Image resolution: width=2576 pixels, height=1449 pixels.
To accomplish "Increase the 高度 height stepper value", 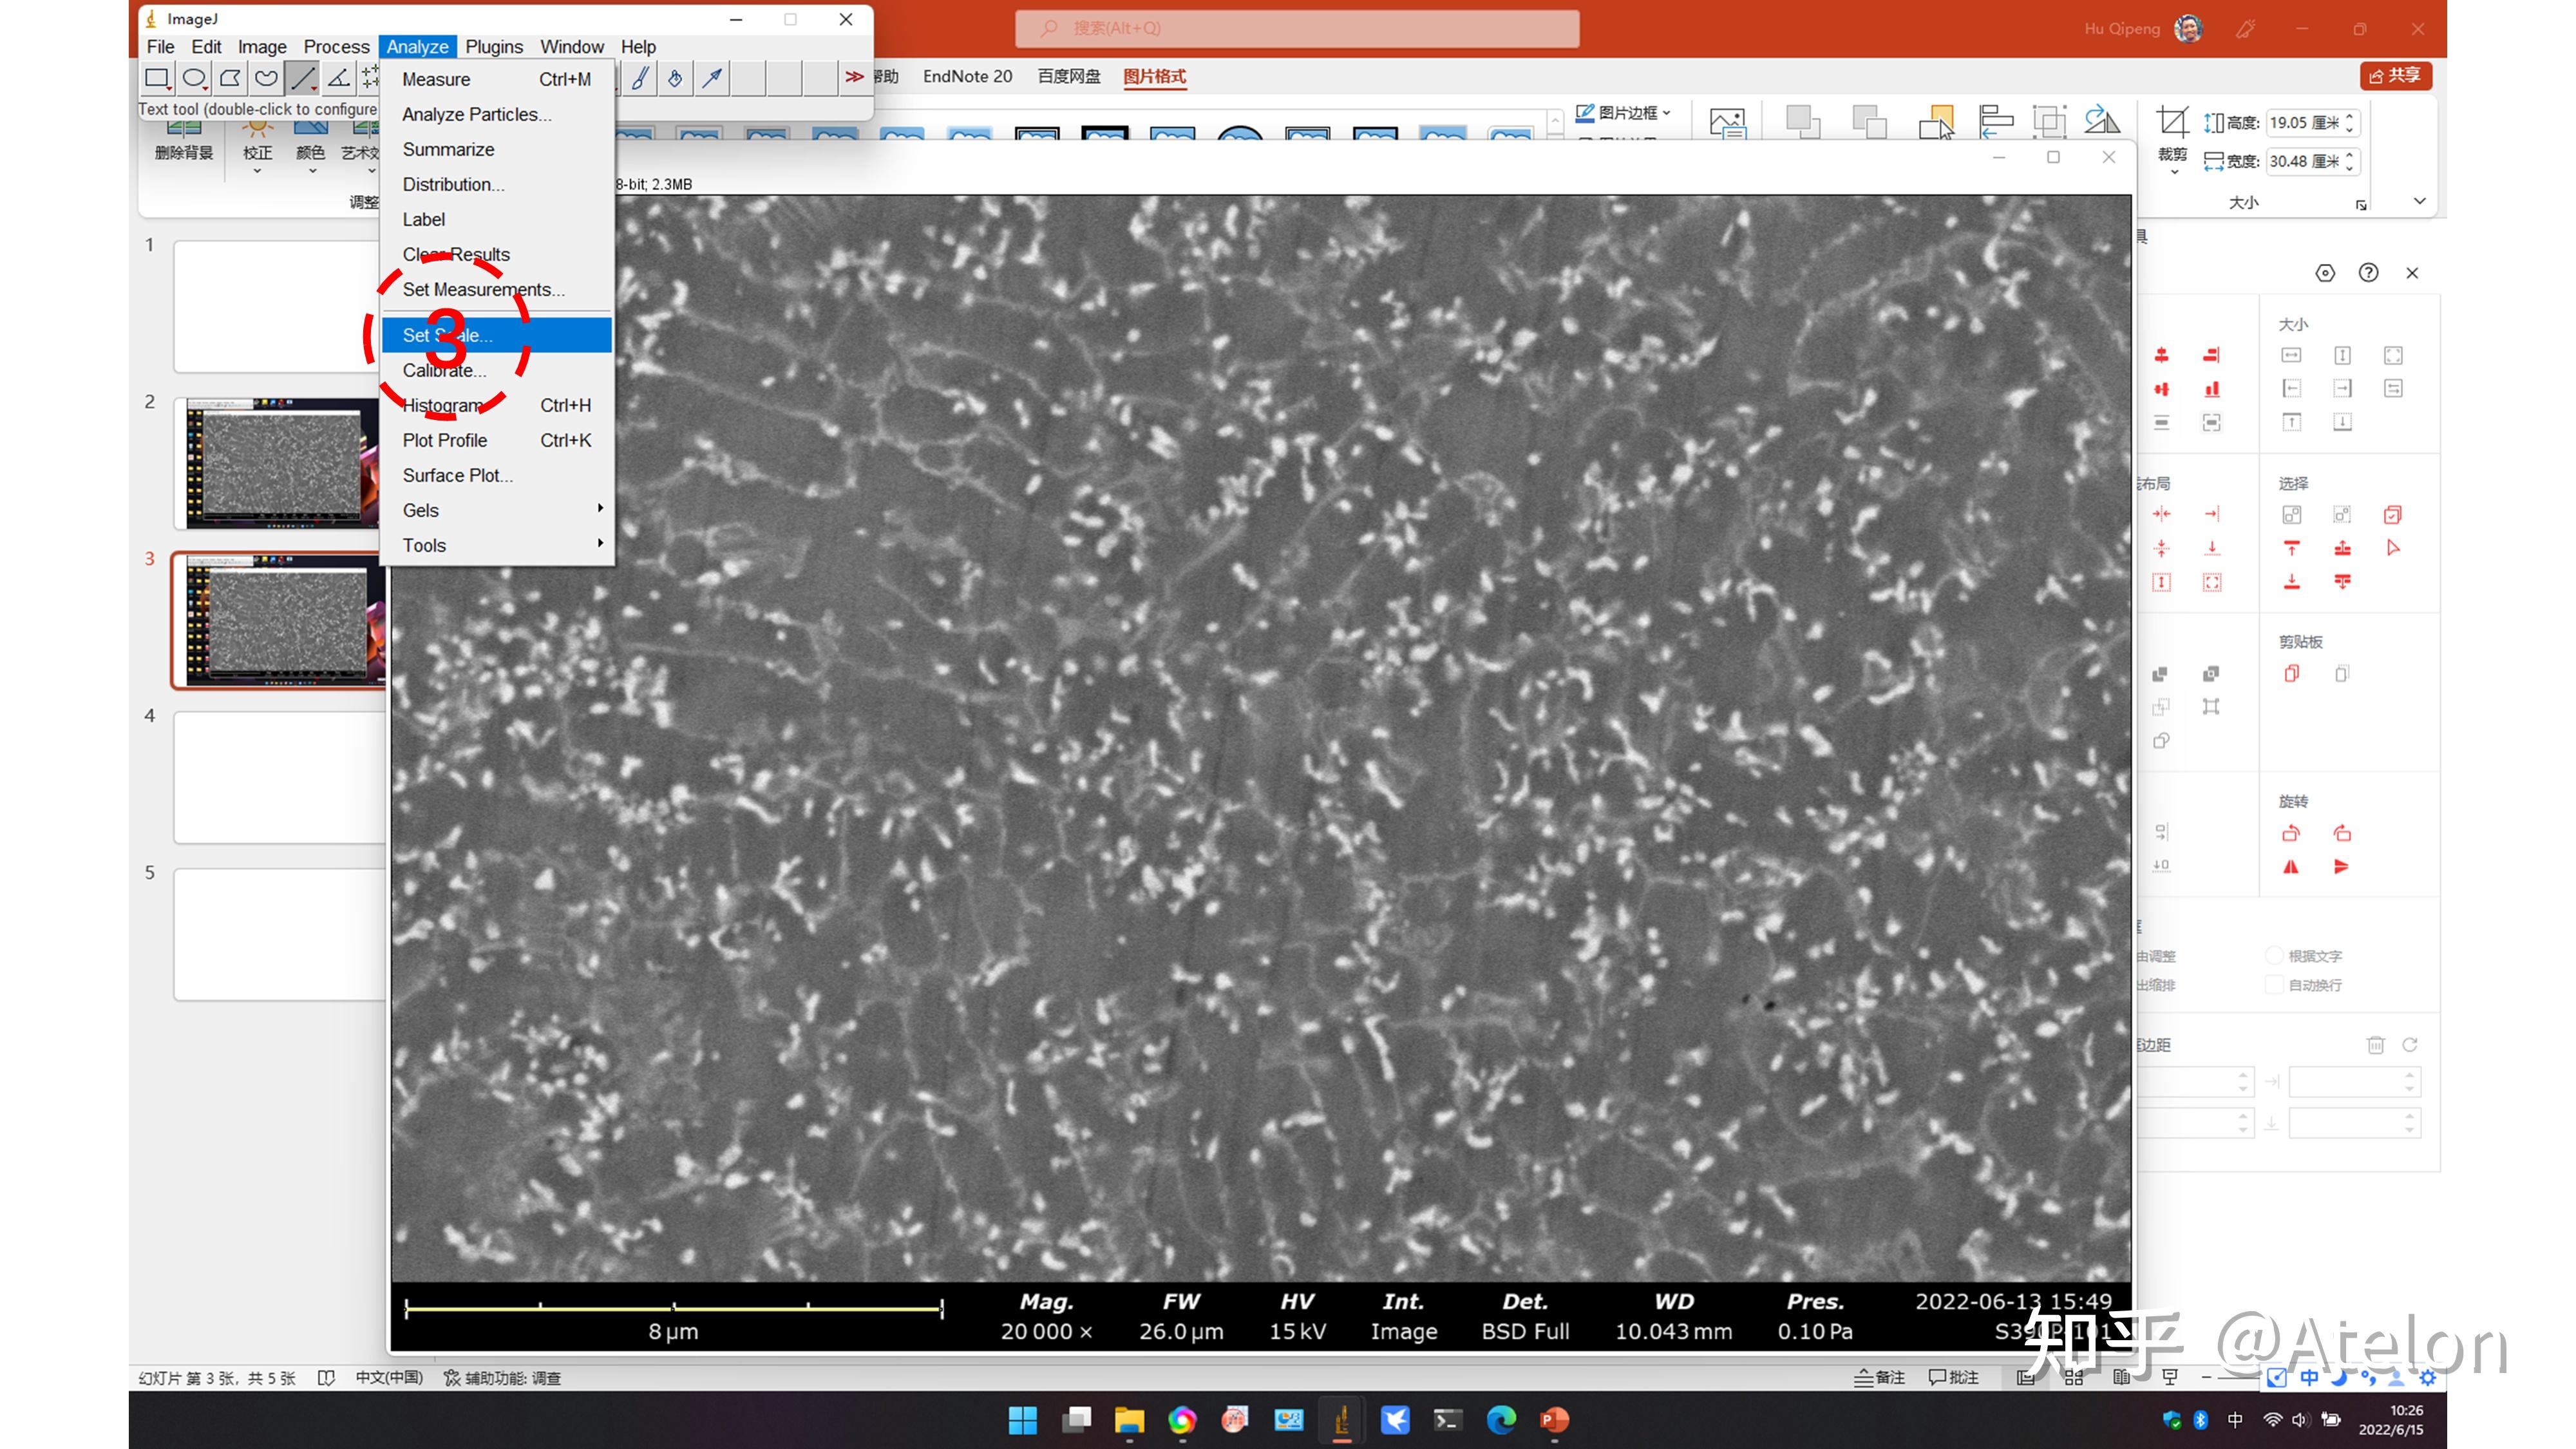I will point(2350,116).
